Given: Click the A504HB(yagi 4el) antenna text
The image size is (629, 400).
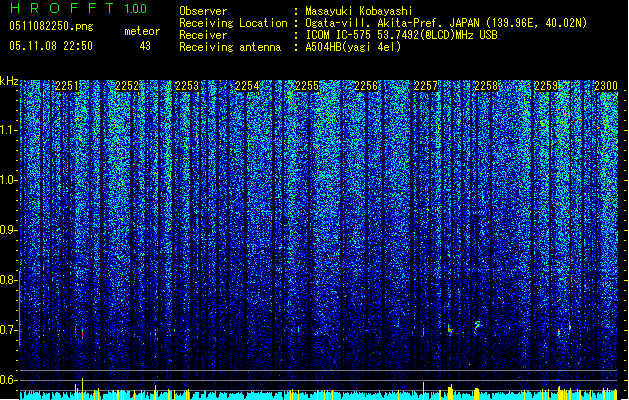Looking at the screenshot, I should point(353,47).
